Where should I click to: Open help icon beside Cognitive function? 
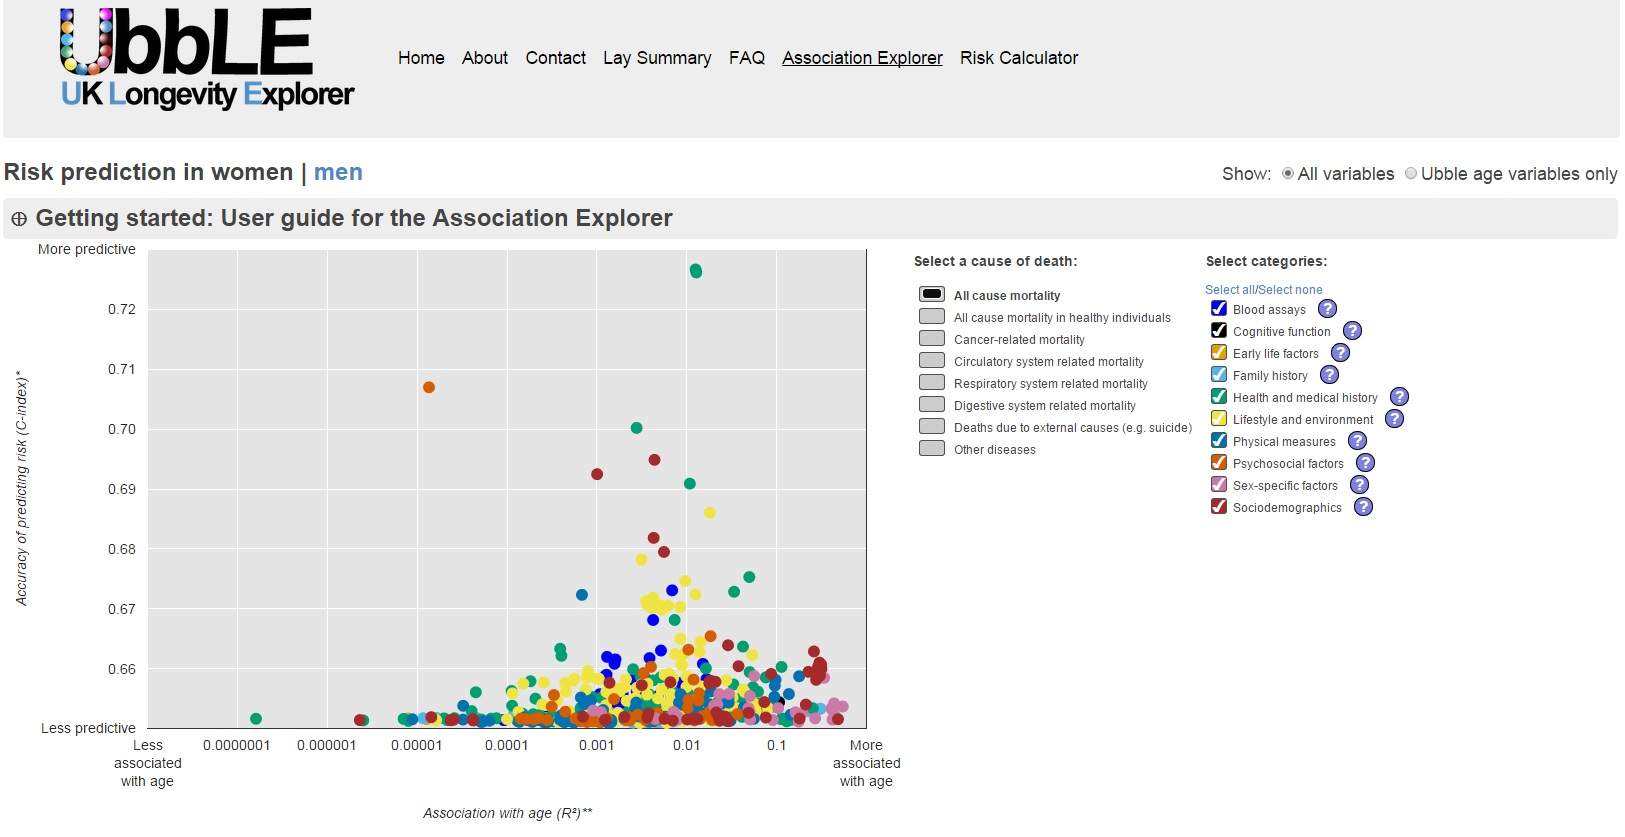[x=1352, y=331]
